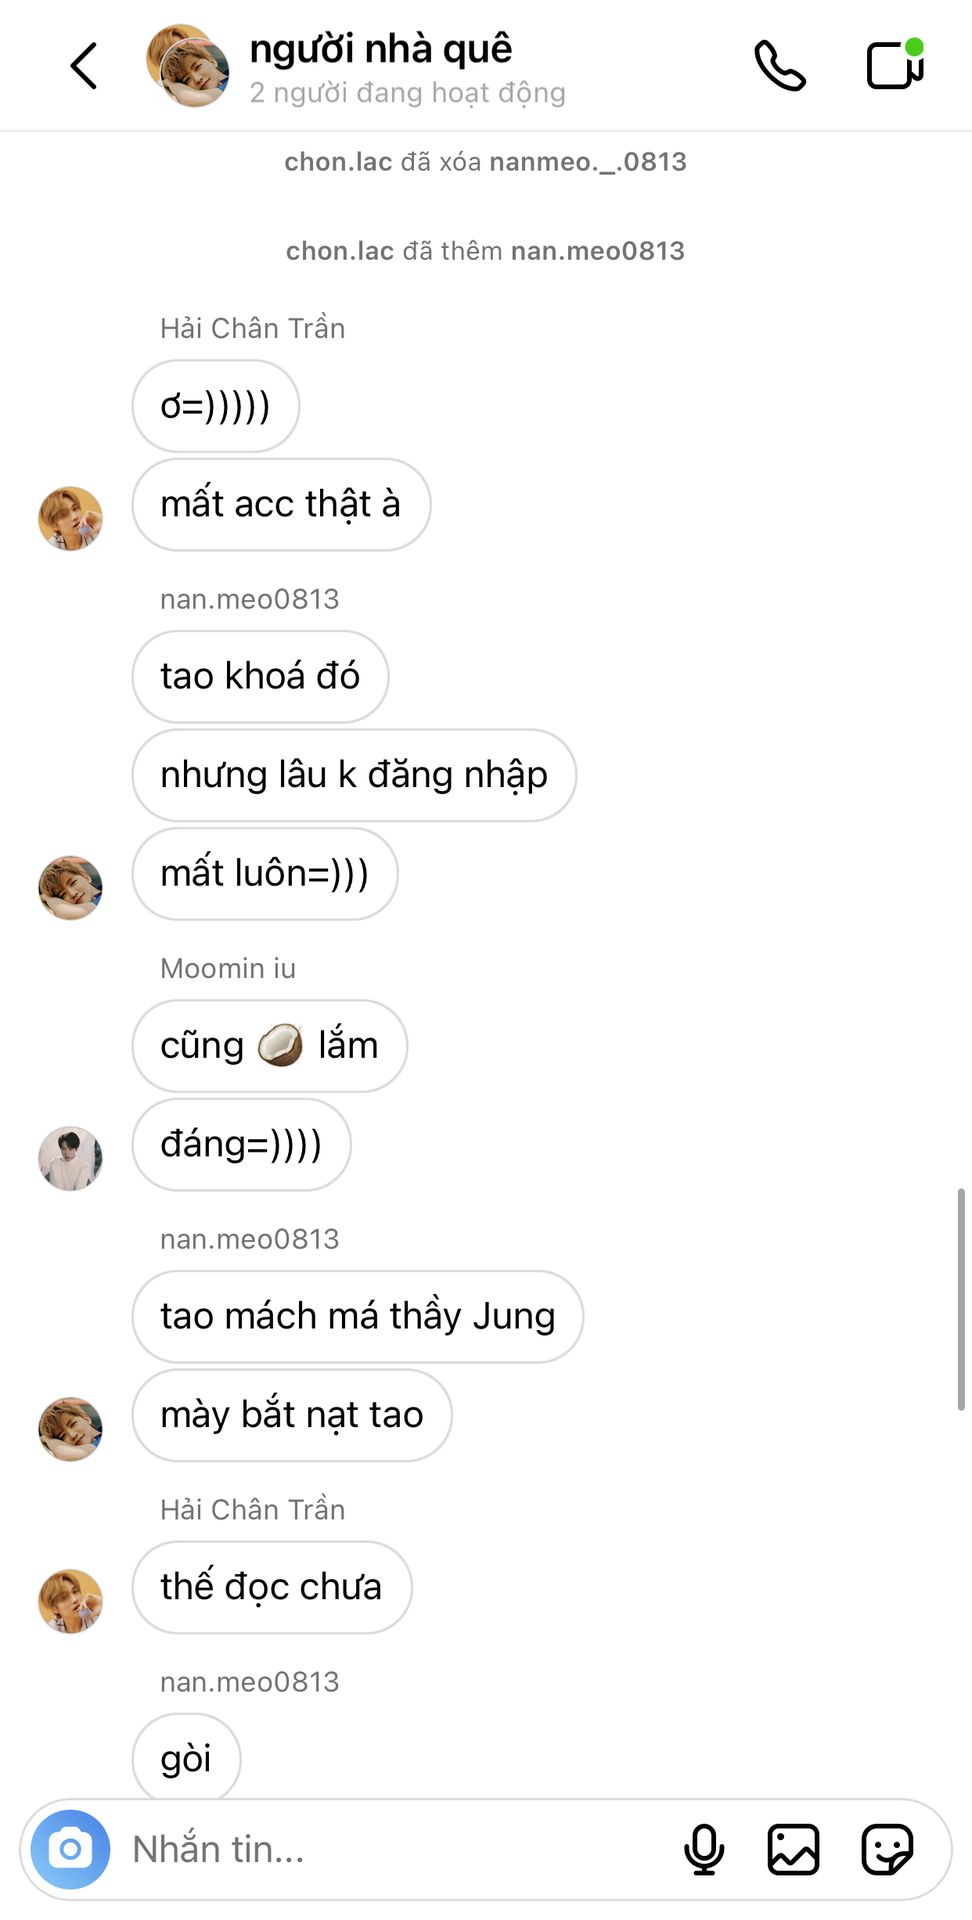Screen dimensions: 972x1920
Task: Click the chat scrollbar indicator
Action: click(961, 1298)
